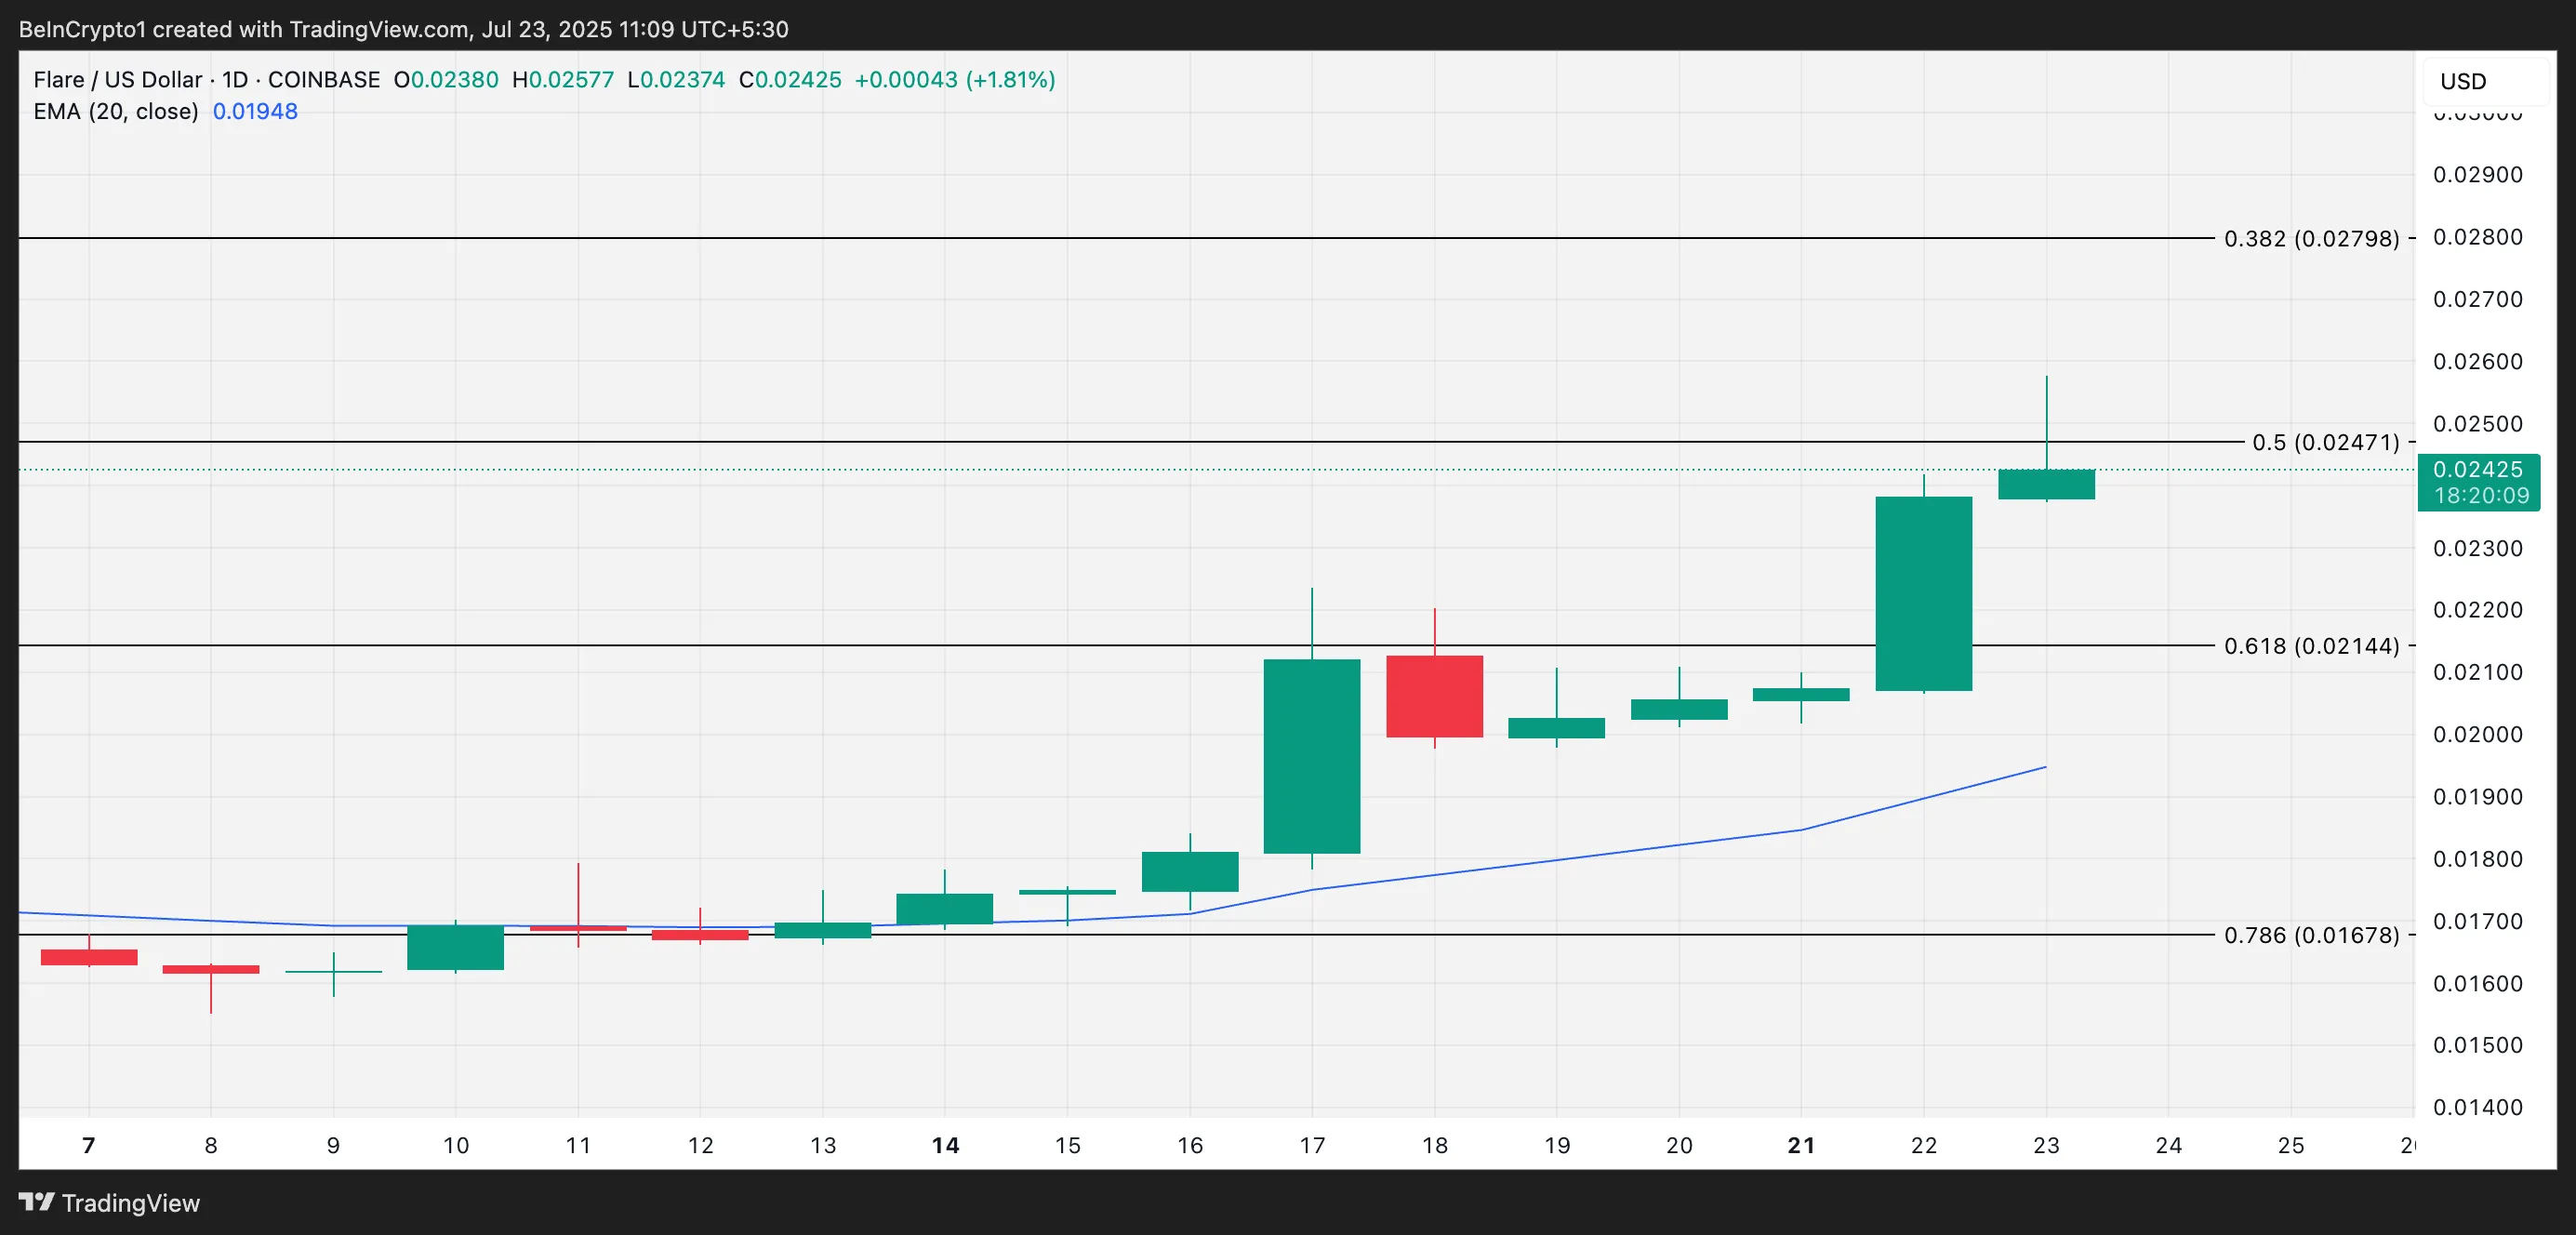Image resolution: width=2576 pixels, height=1235 pixels.
Task: Select the latest candle on July 23
Action: click(x=2046, y=484)
